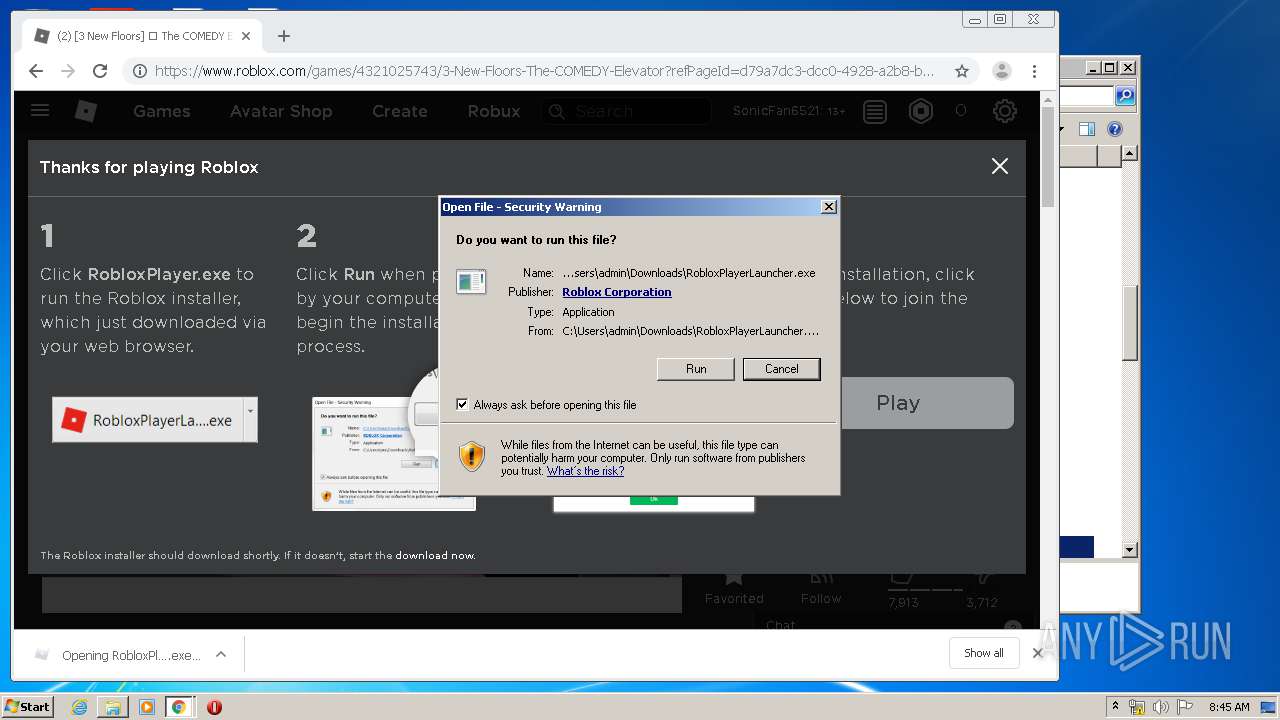Click the network tray icon
The width and height of the screenshot is (1280, 720).
point(1137,707)
